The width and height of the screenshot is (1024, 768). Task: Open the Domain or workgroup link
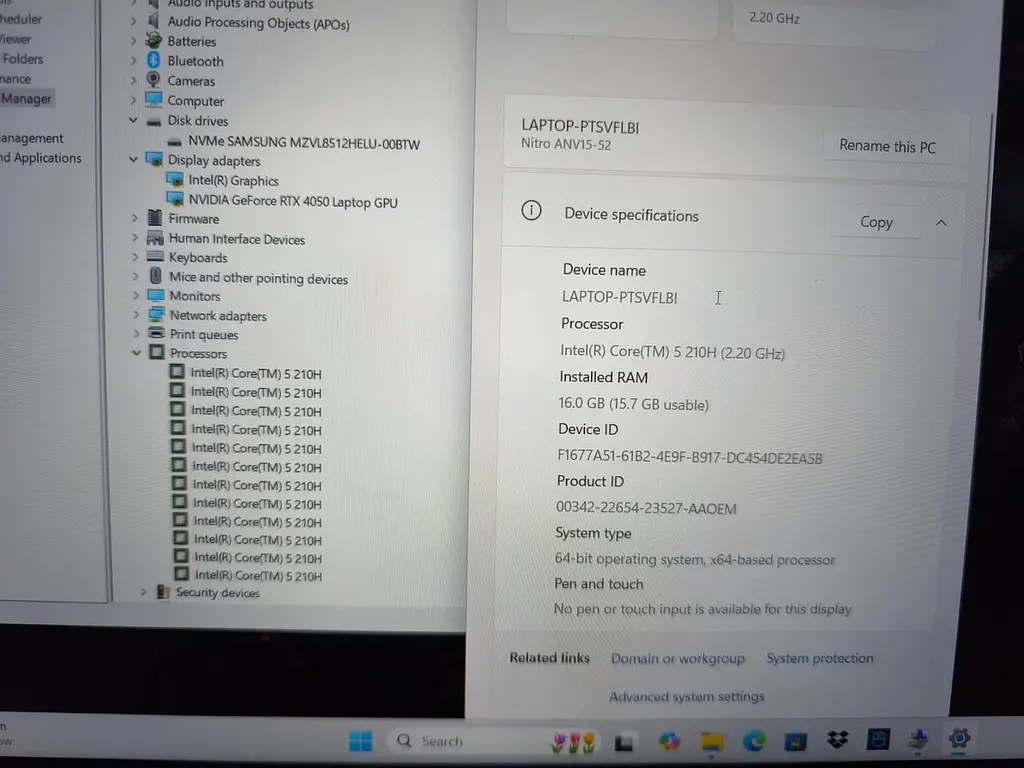(677, 658)
